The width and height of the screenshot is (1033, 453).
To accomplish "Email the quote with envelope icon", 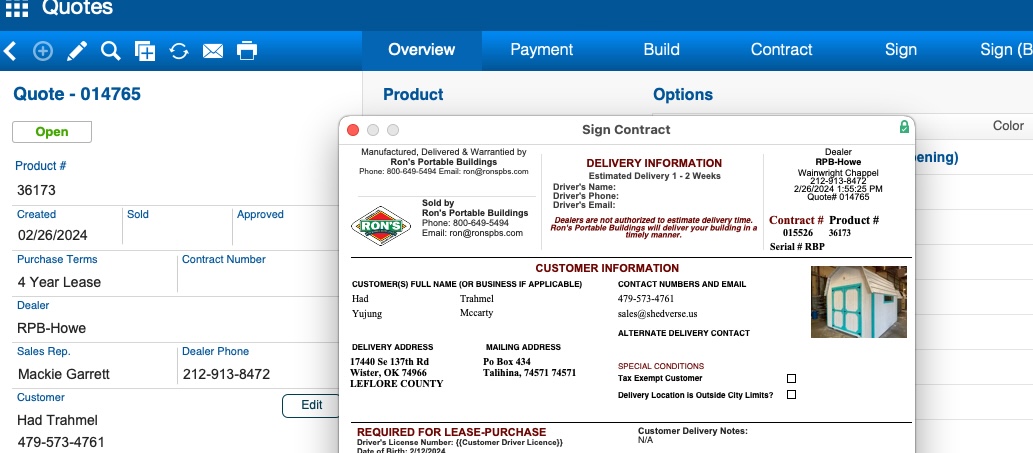I will click(x=213, y=51).
